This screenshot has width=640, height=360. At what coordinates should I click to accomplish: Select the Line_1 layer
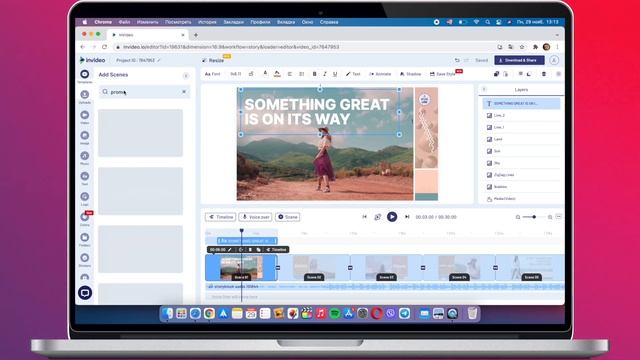[x=521, y=127]
